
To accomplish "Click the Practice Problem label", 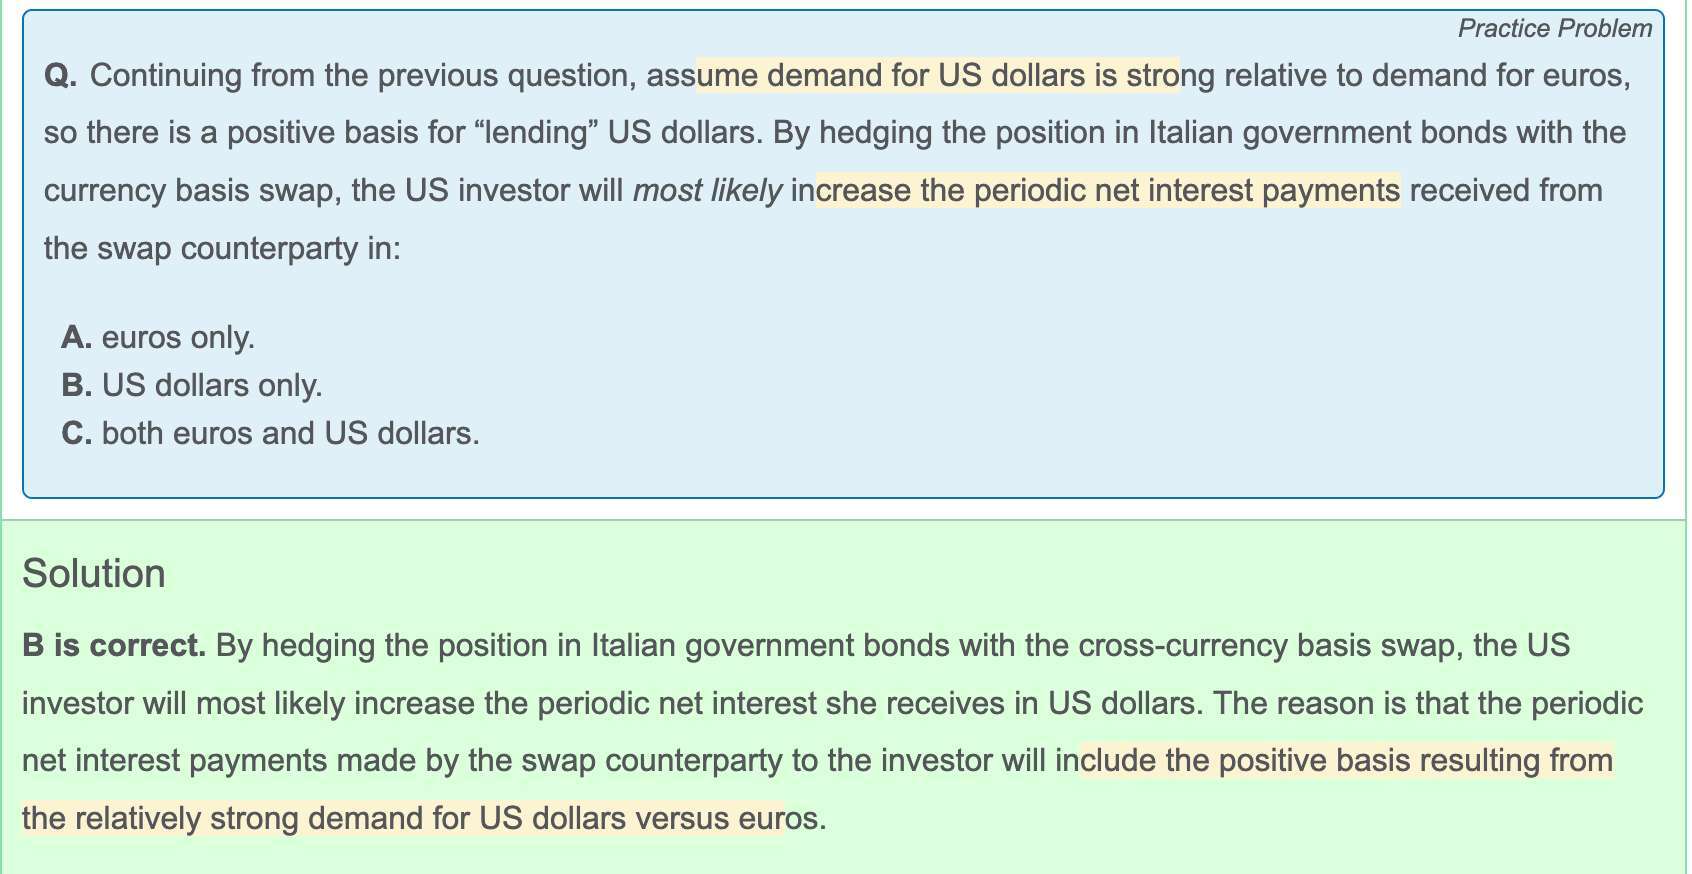I will pos(1555,28).
